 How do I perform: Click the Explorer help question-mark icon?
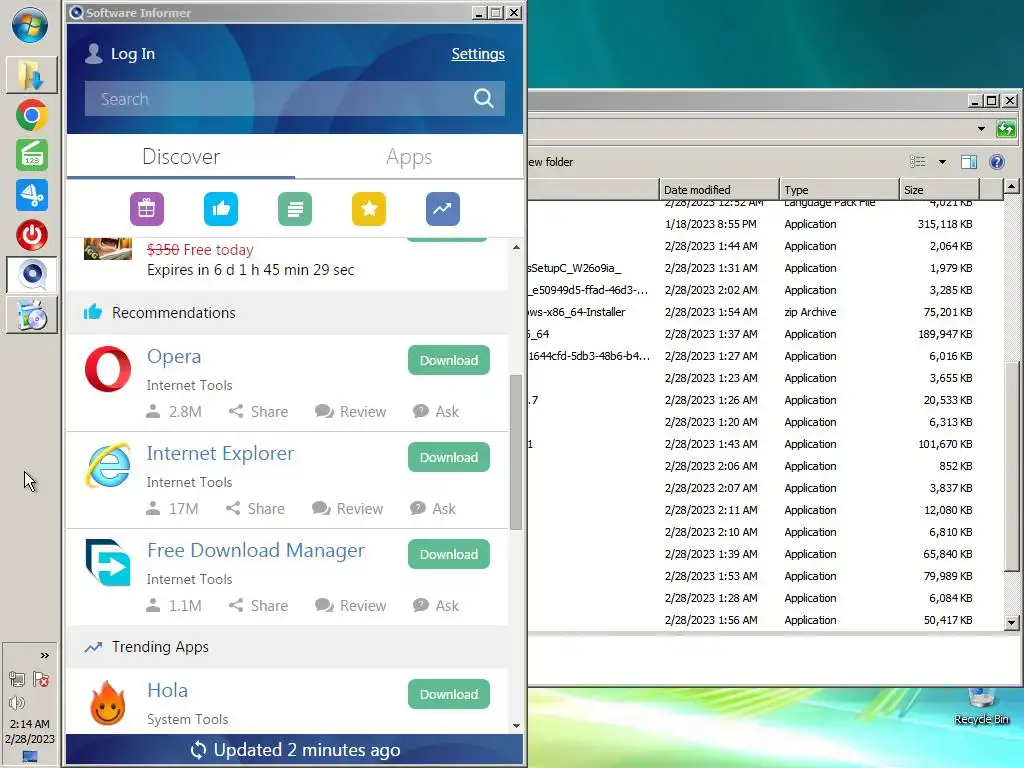pos(997,162)
